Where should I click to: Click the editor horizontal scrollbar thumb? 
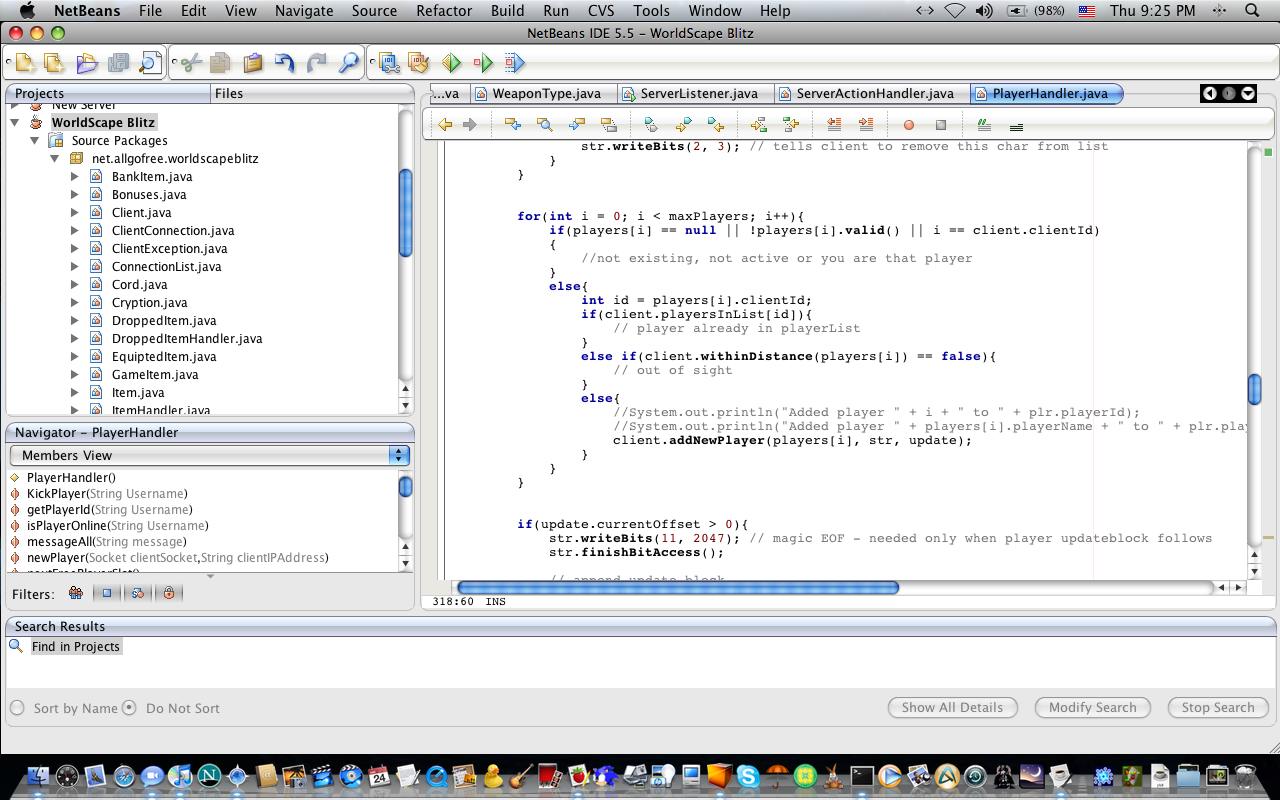coord(677,587)
